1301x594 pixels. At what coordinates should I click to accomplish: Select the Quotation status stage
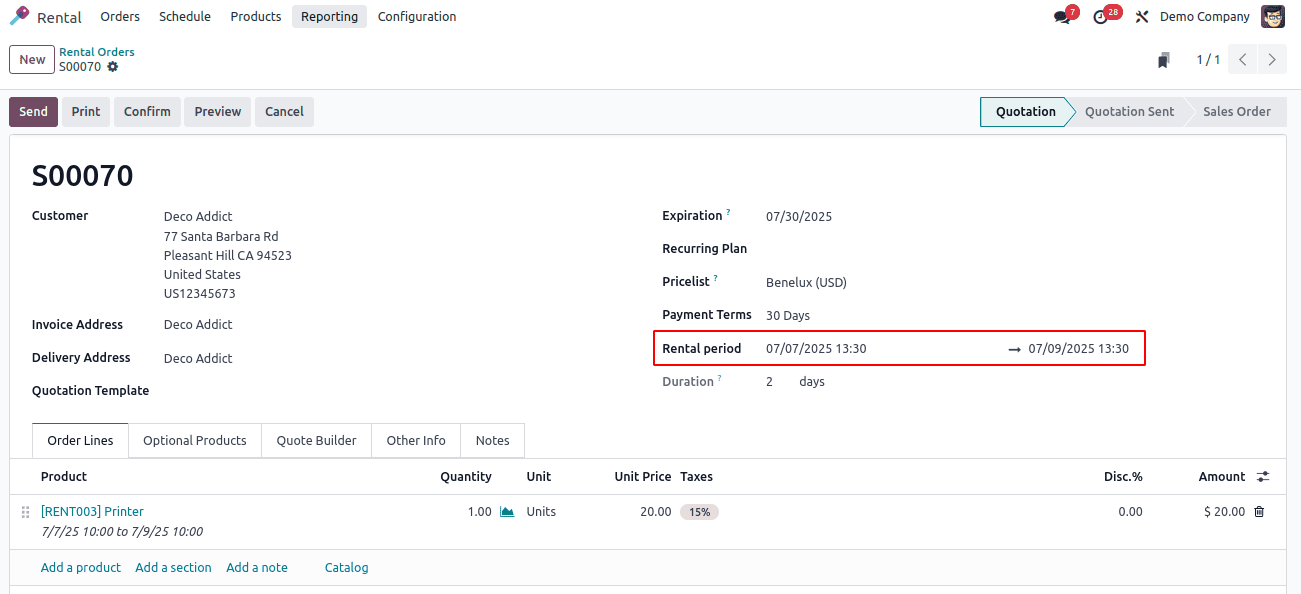(x=1026, y=112)
